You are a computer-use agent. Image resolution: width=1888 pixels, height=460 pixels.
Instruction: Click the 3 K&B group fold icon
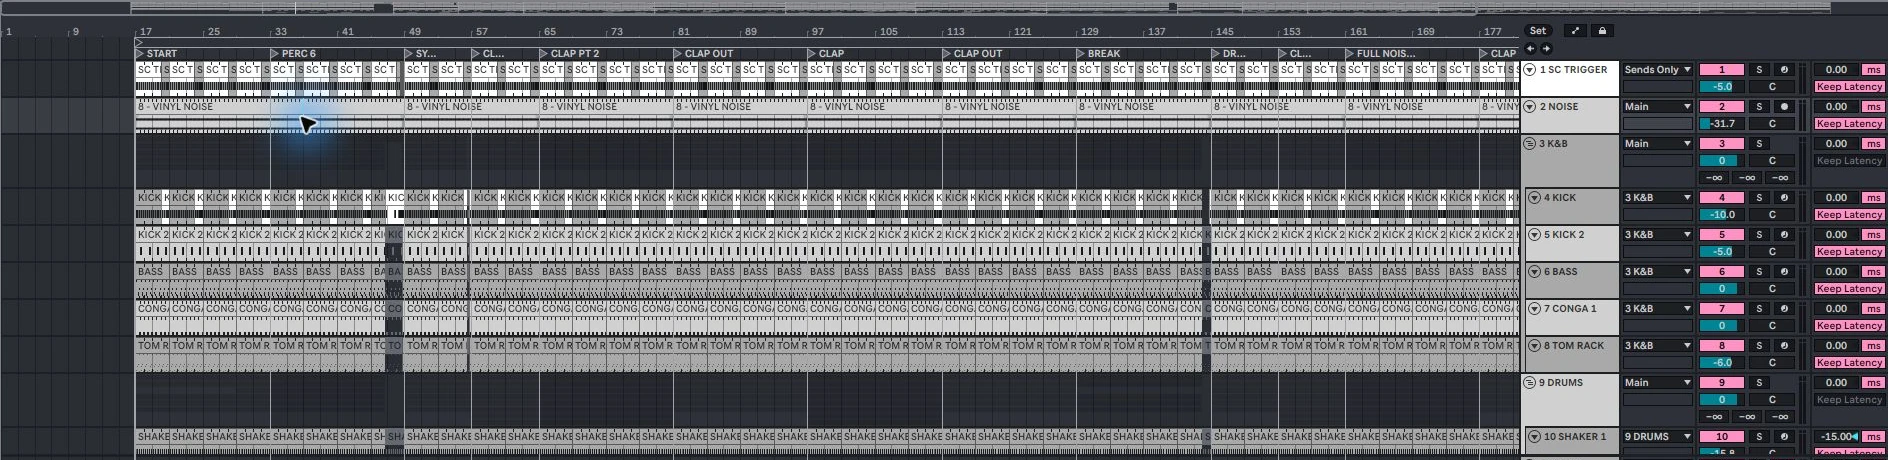click(1529, 144)
